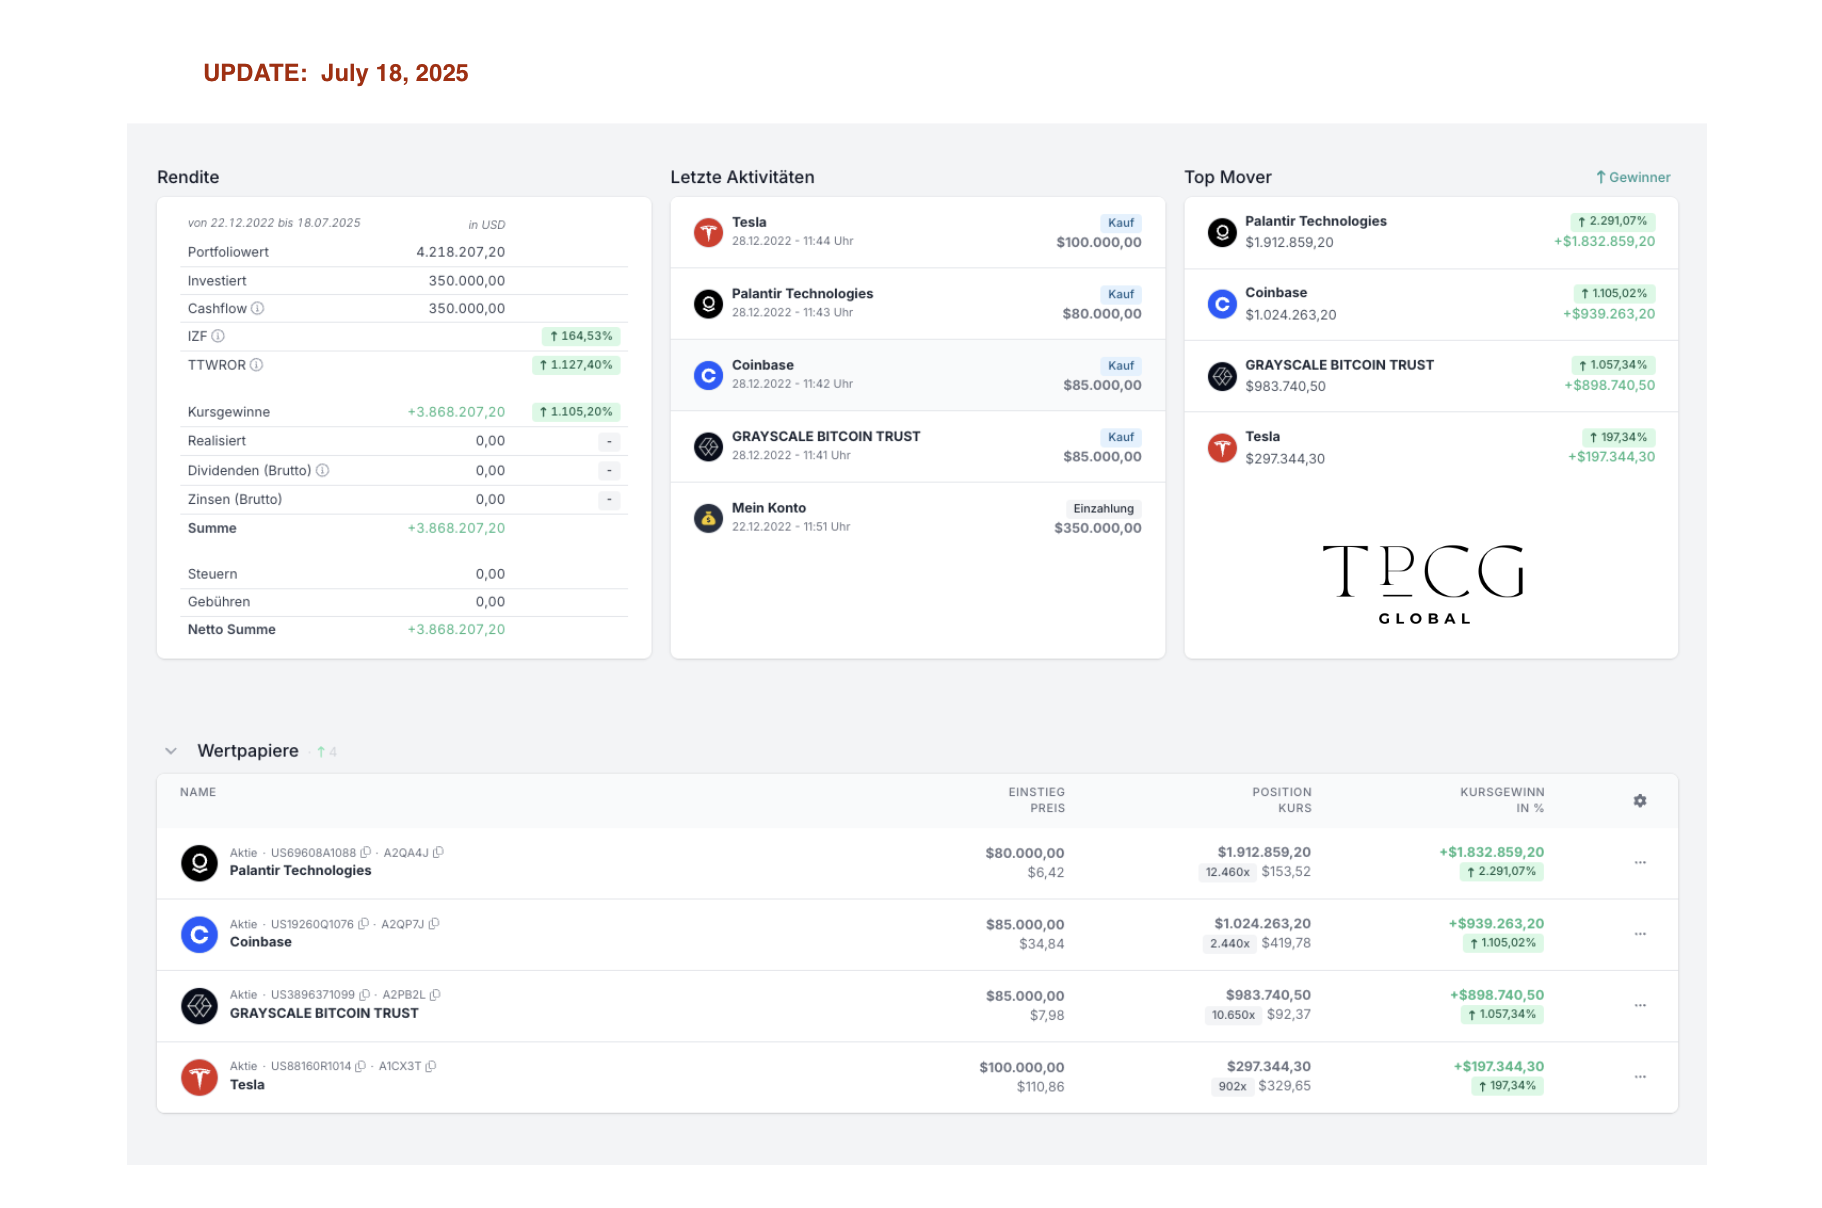1822x1208 pixels.
Task: Collapse the Wertpapiere section chevron
Action: 171,751
